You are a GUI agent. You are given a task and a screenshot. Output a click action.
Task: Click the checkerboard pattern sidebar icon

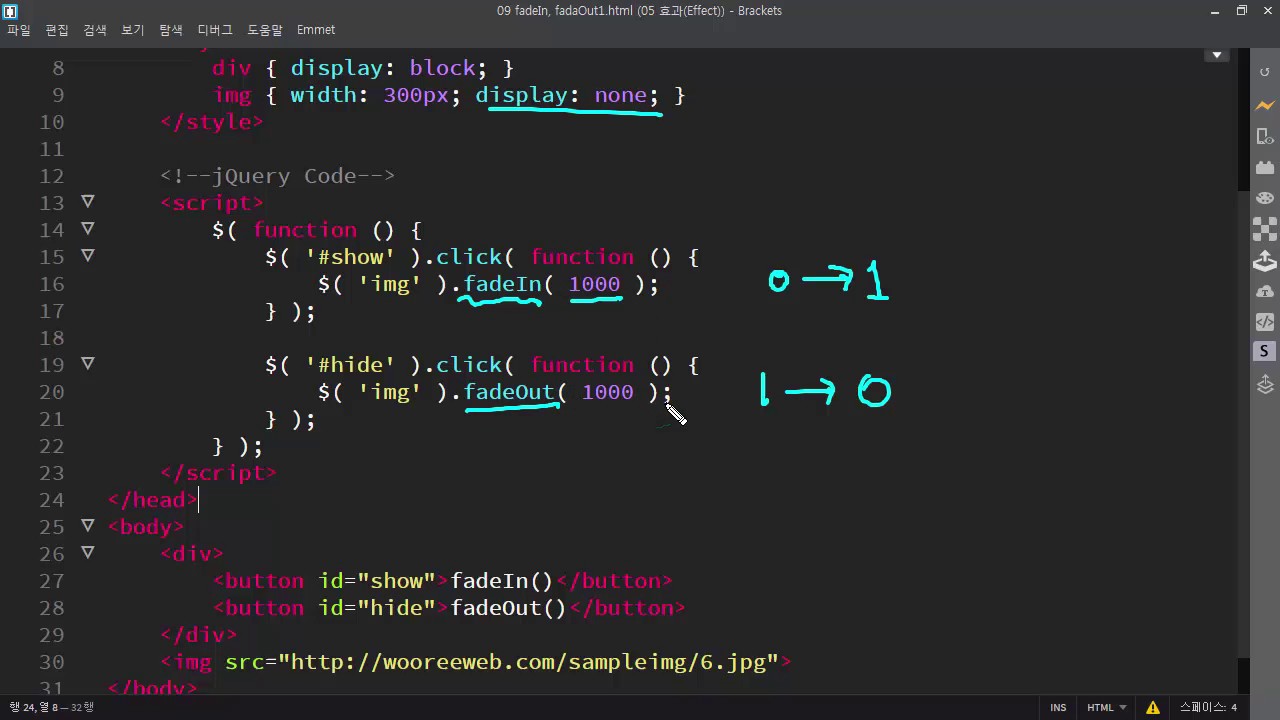coord(1264,230)
